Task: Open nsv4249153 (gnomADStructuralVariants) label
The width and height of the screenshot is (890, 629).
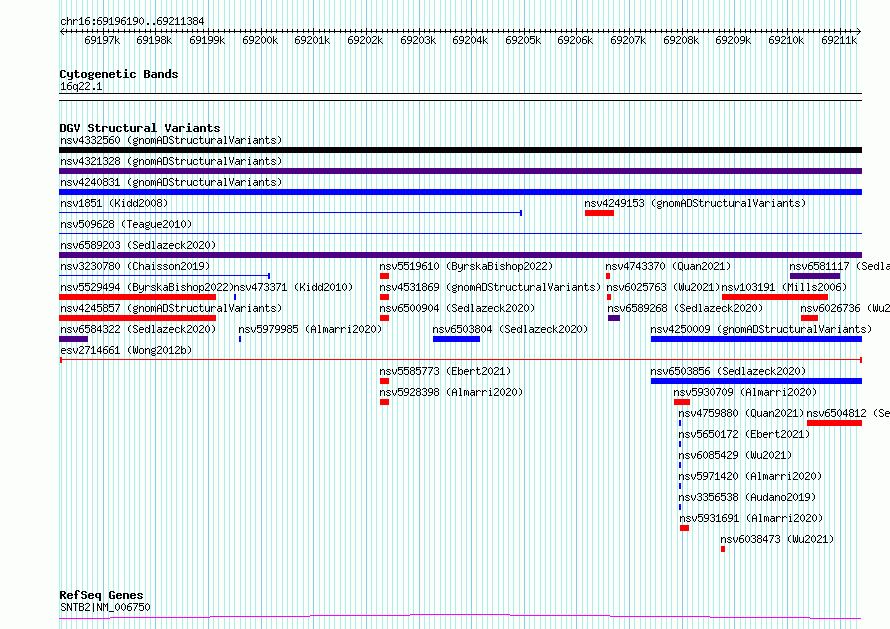Action: [x=695, y=203]
